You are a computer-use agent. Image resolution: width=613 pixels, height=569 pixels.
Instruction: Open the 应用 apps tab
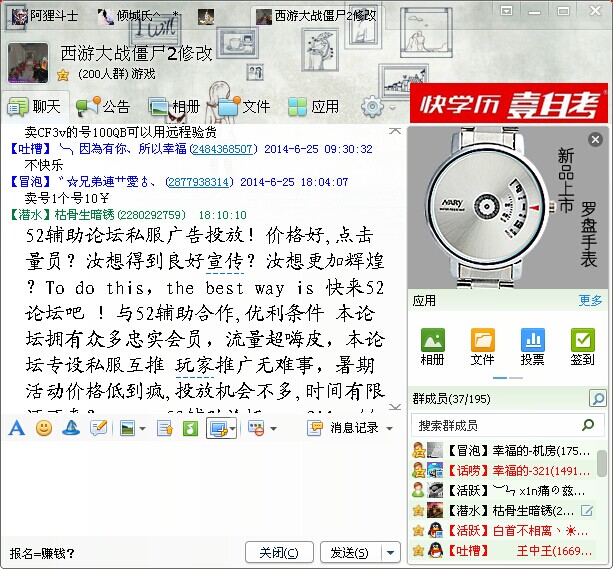click(313, 106)
